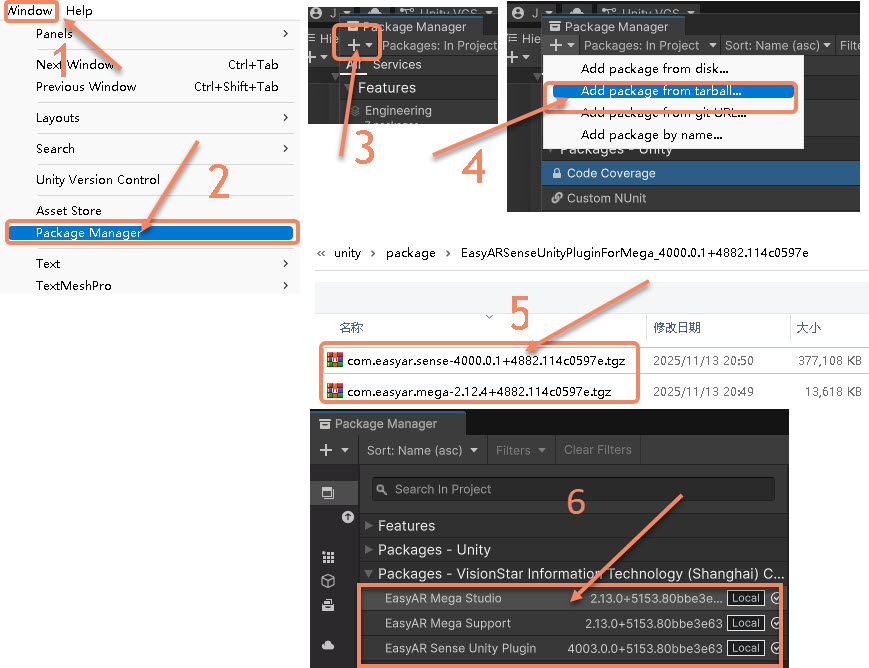Open the Updates arrow icon in sidebar
Viewport: 869px width, 668px height.
[347, 517]
